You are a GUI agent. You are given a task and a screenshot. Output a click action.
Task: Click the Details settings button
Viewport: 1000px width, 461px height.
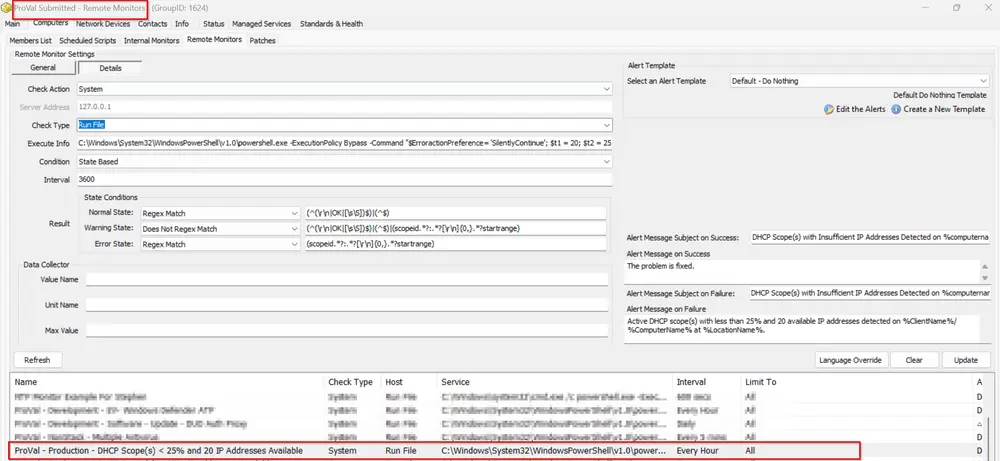tap(110, 68)
